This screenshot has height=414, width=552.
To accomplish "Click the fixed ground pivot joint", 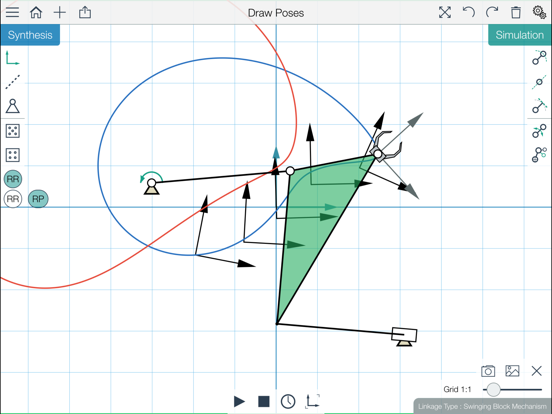I will (152, 183).
